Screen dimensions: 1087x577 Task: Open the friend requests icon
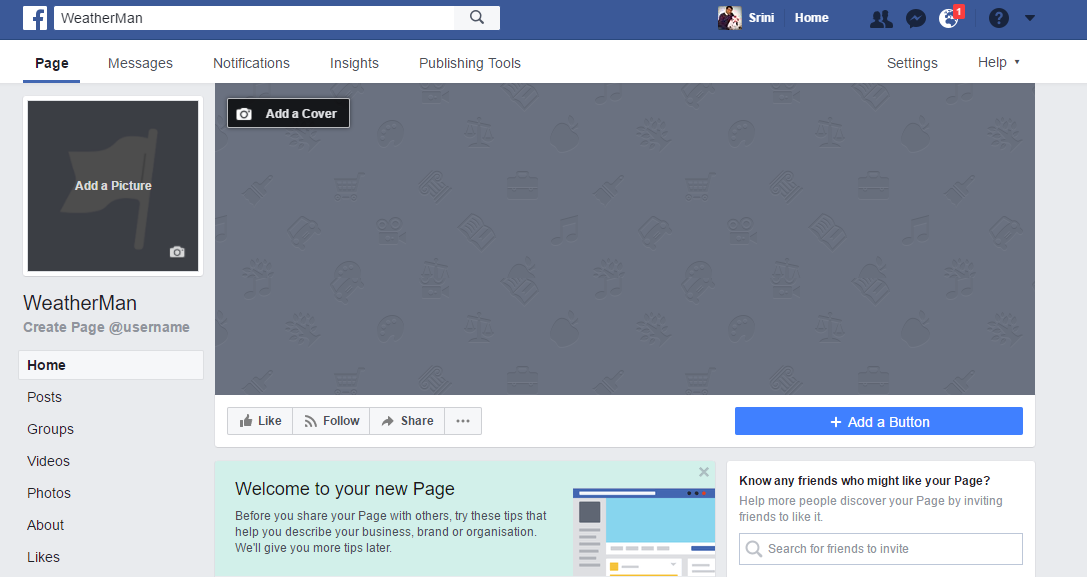[881, 19]
